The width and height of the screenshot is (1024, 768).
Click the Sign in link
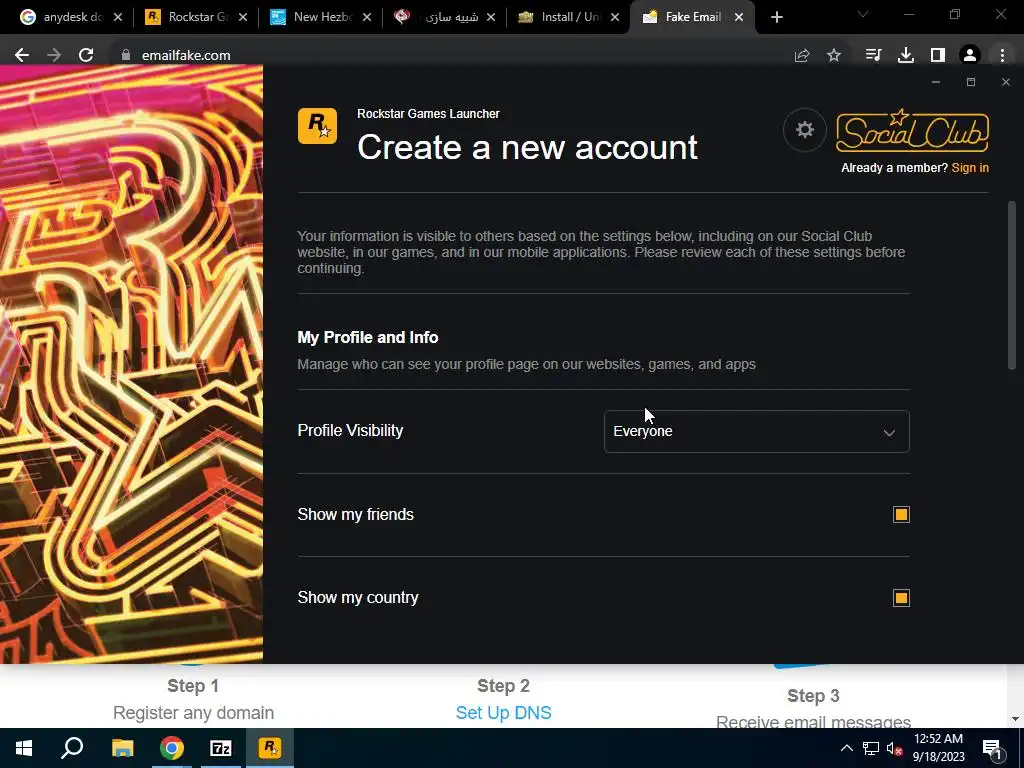[970, 168]
